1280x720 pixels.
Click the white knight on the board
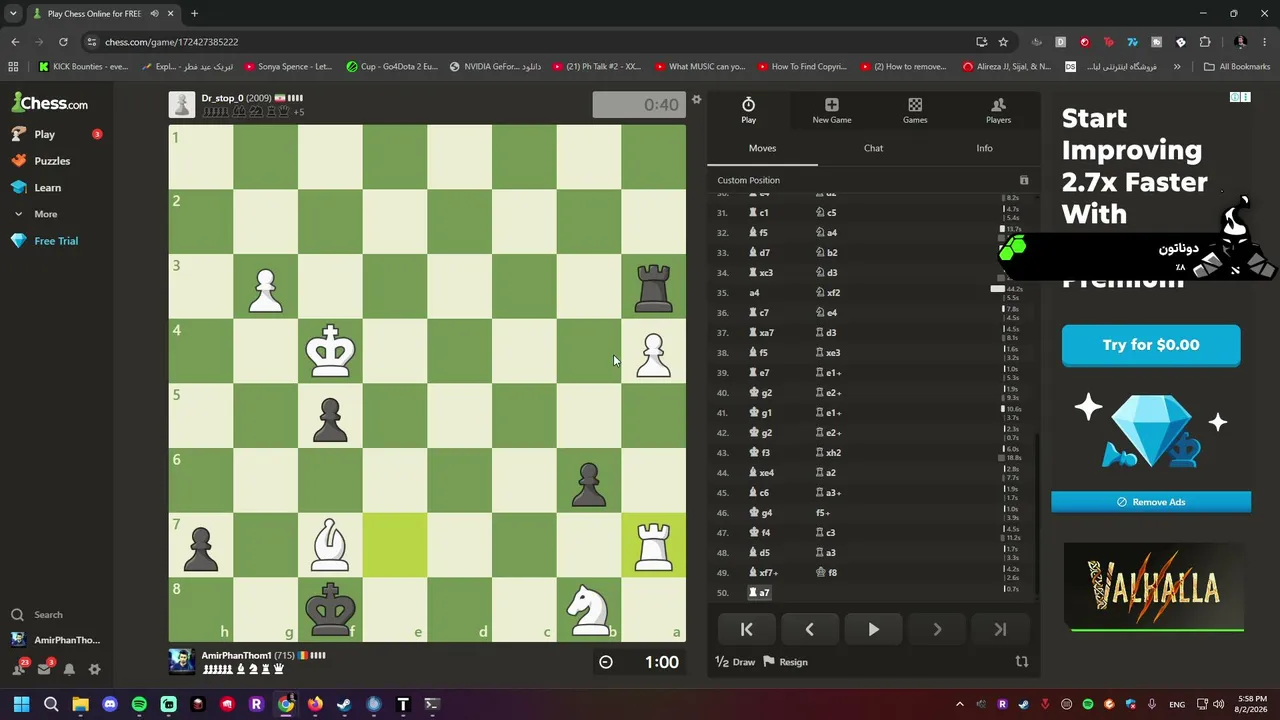pos(589,609)
